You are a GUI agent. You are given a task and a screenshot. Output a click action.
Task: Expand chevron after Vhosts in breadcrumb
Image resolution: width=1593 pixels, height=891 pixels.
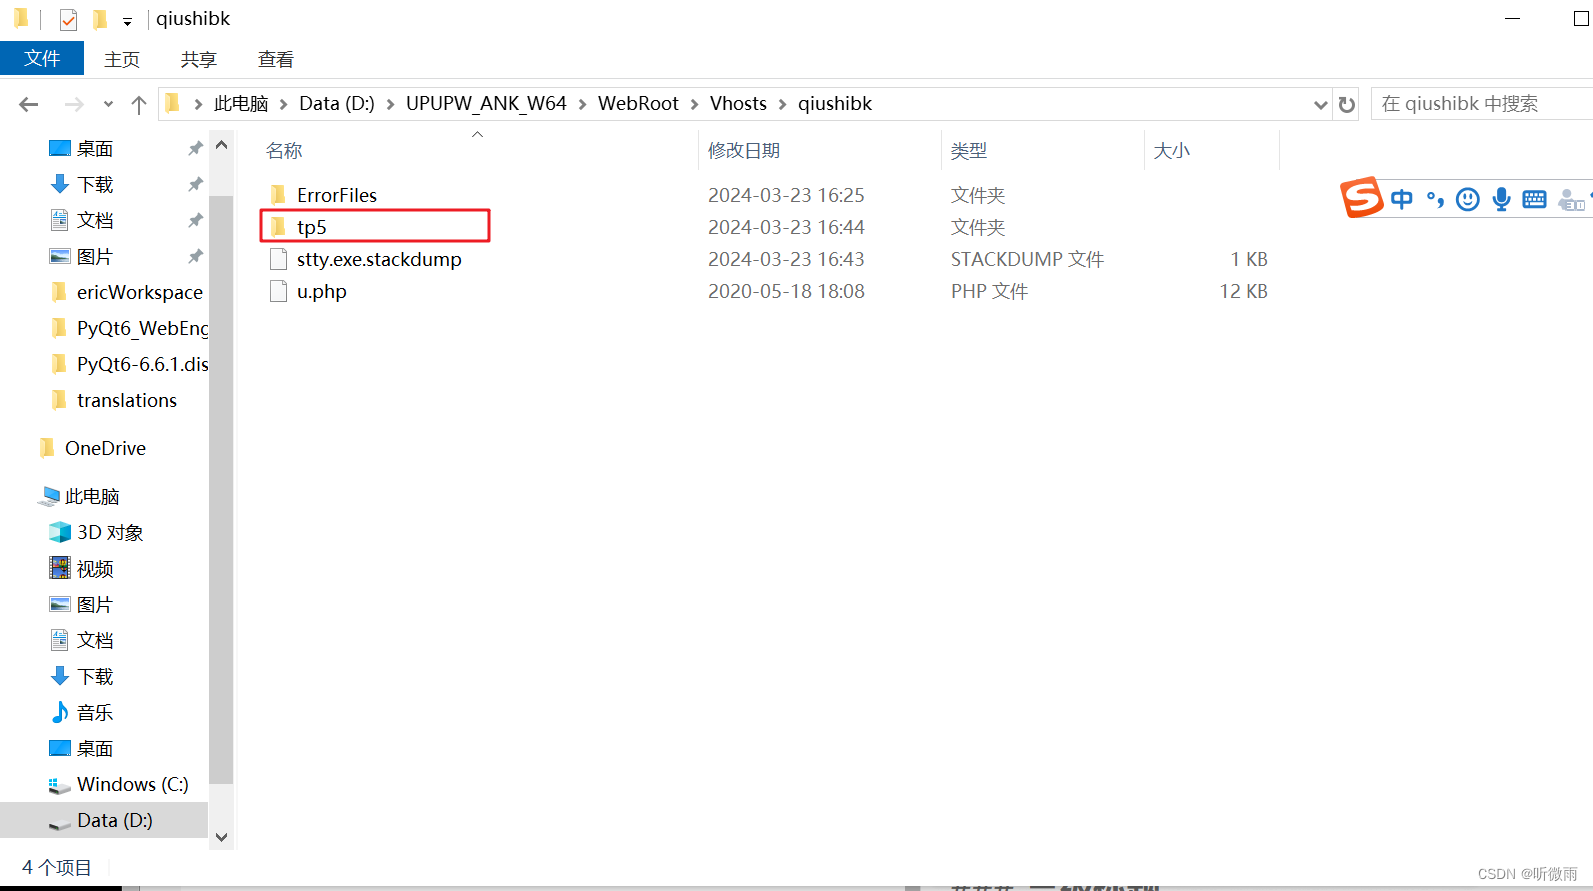pyautogui.click(x=782, y=104)
